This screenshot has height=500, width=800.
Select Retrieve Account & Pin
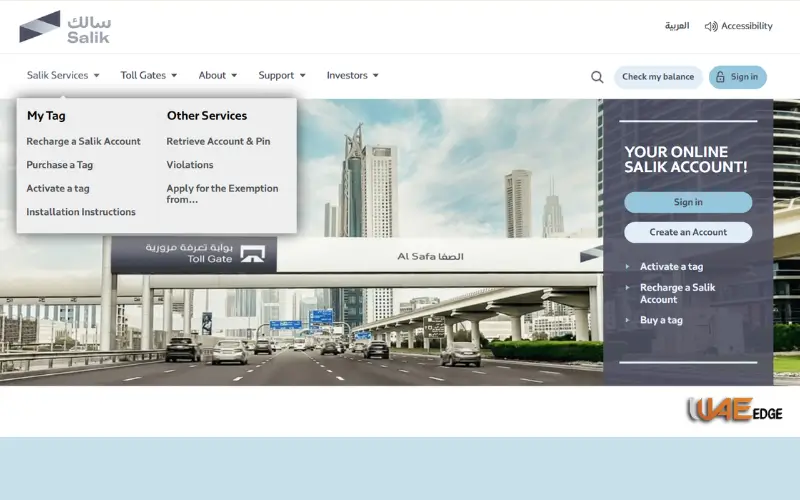click(x=218, y=141)
